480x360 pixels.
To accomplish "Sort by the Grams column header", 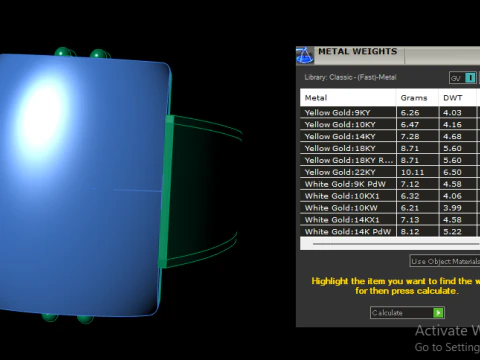I will point(417,98).
